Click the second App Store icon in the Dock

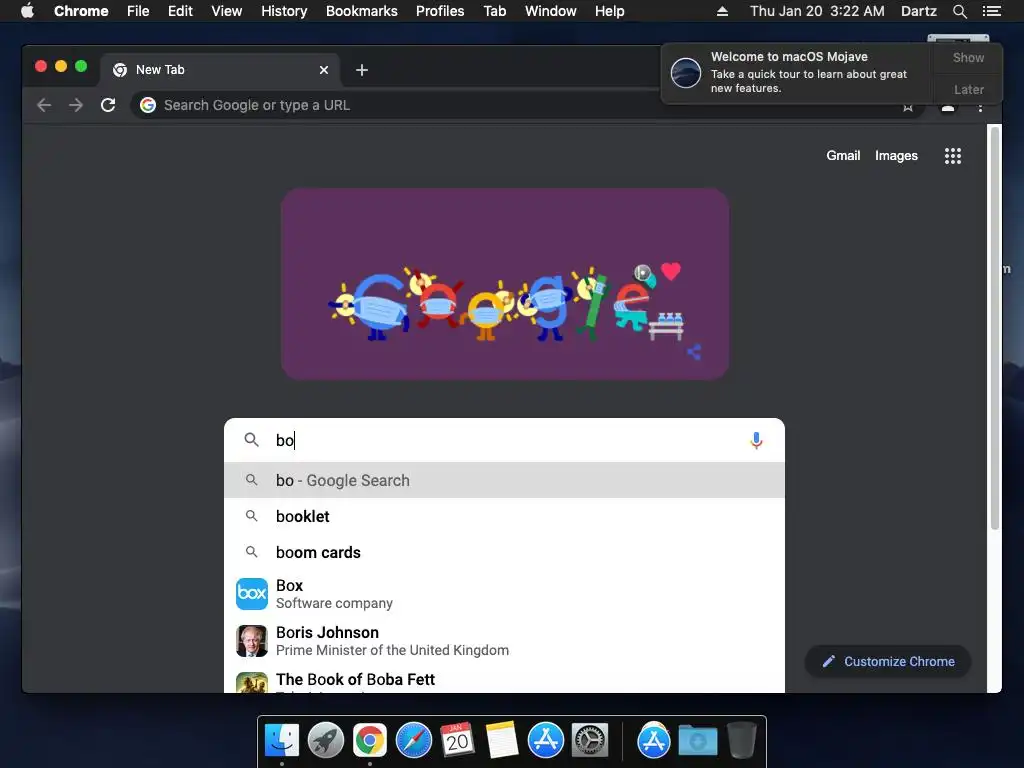[x=653, y=741]
